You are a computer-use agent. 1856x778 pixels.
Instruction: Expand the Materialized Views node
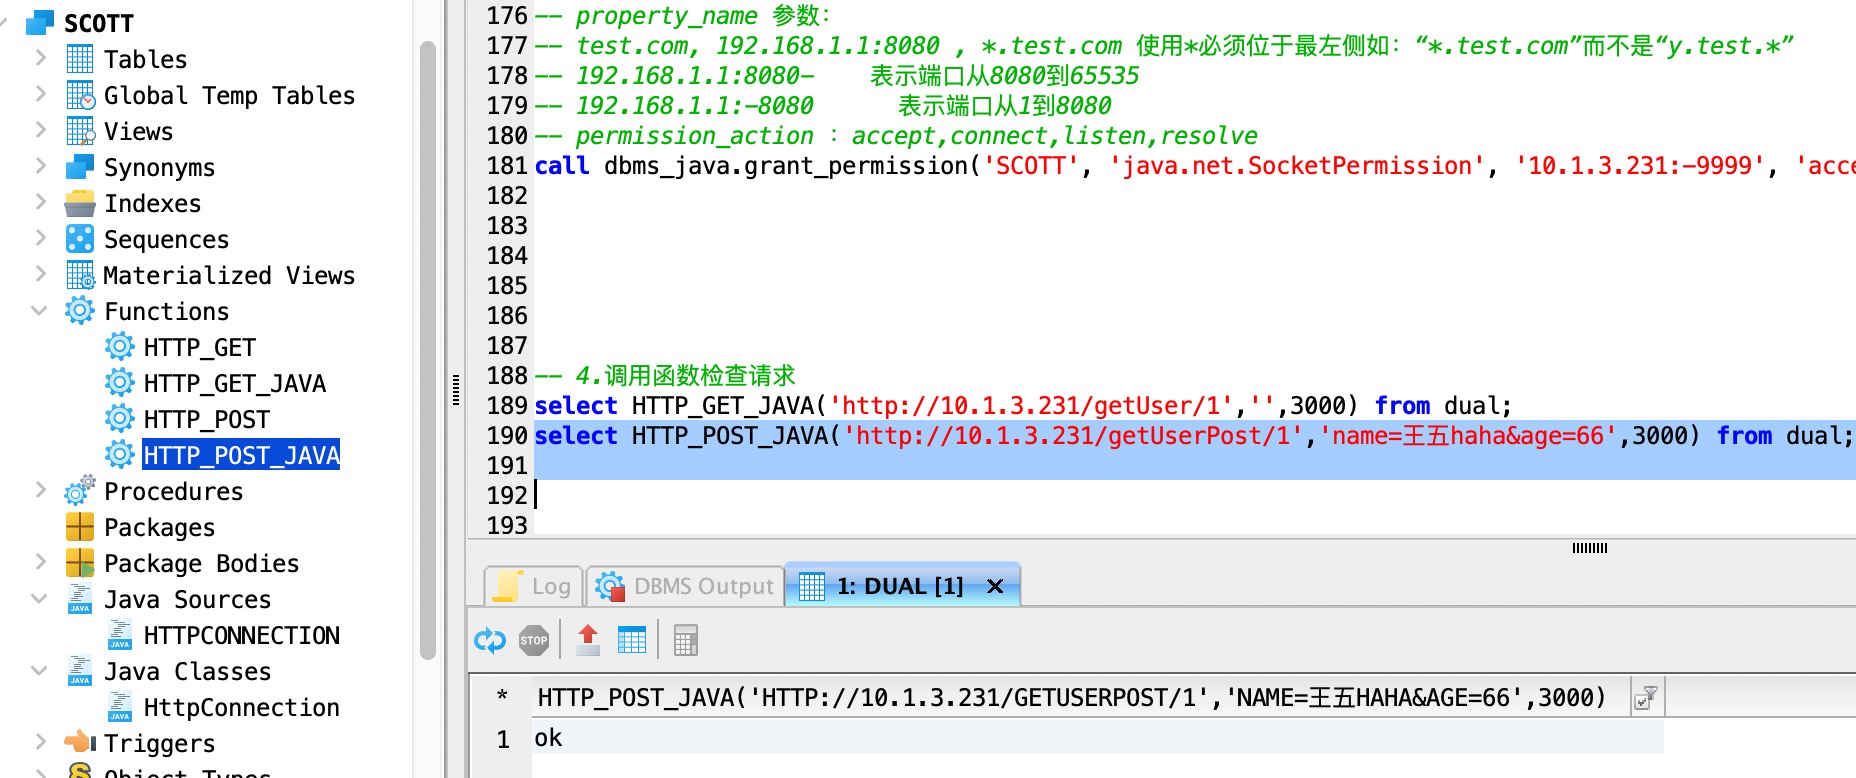click(41, 274)
